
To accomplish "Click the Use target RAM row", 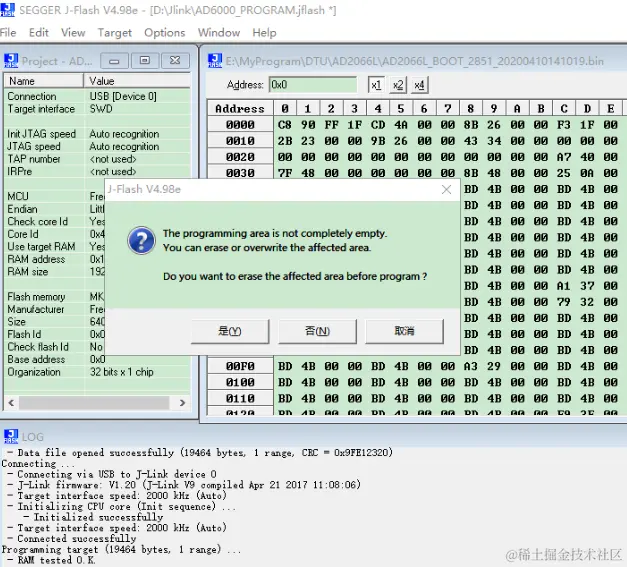I will pos(54,247).
